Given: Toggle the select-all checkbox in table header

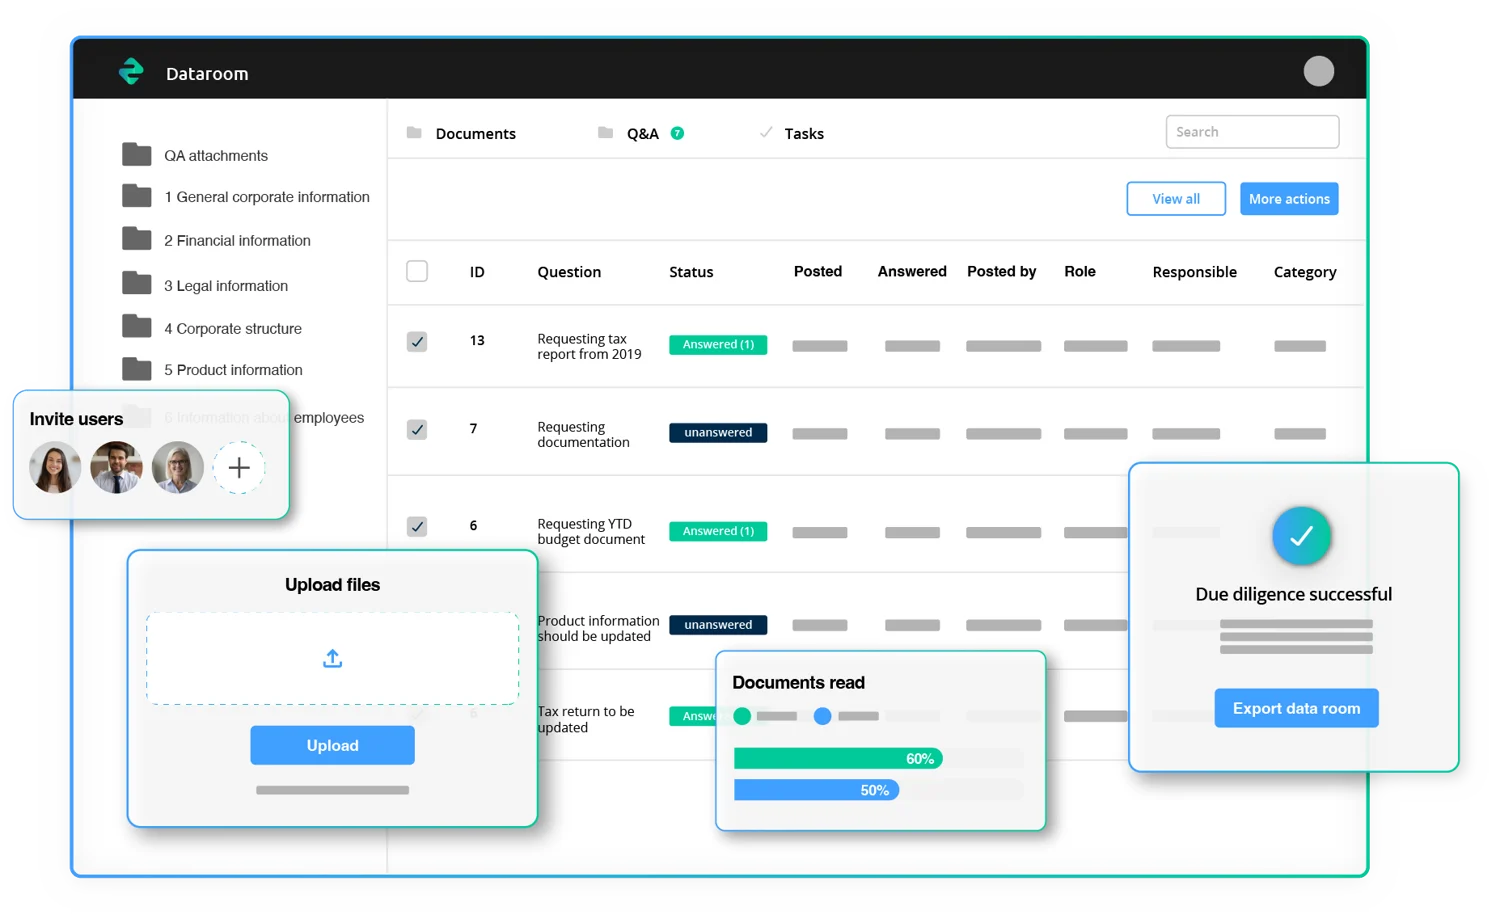Looking at the screenshot, I should point(417,271).
